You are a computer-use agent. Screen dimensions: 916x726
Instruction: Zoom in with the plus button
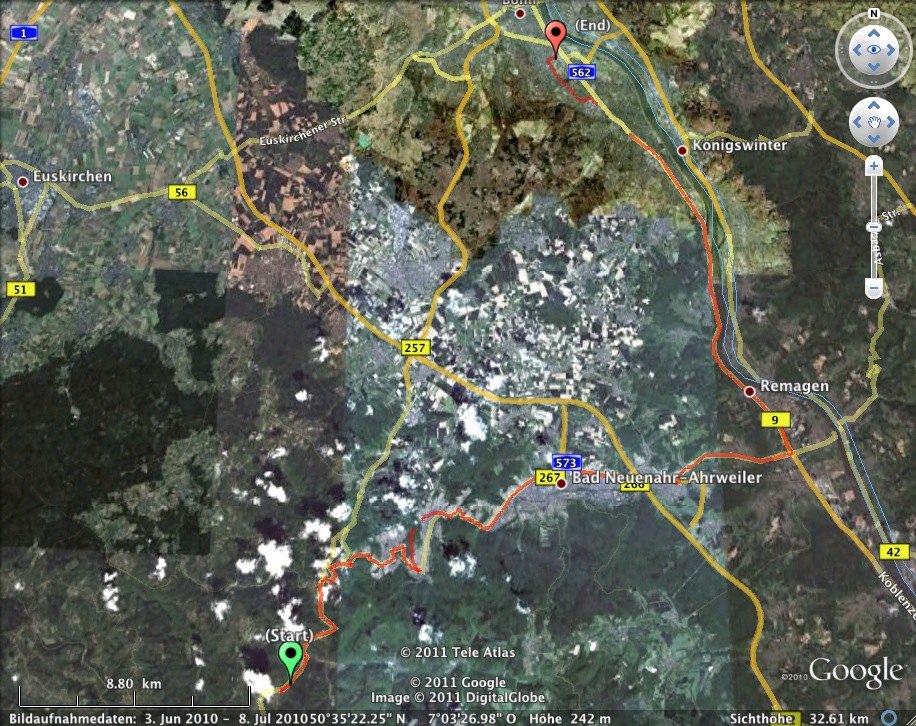pos(874,166)
